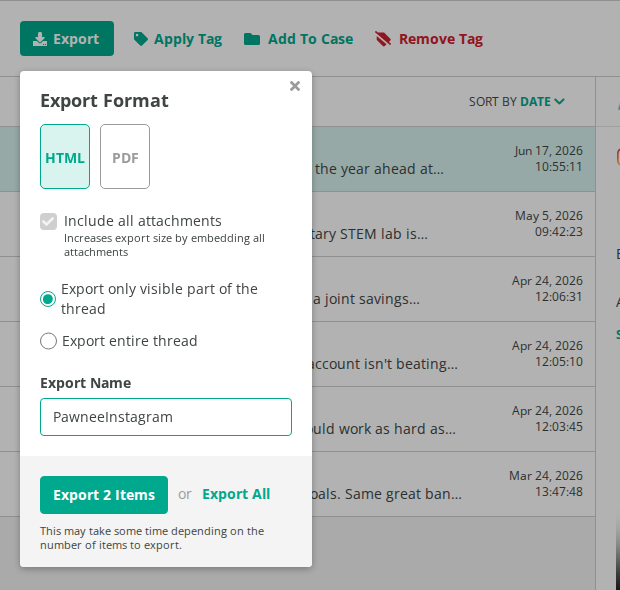
Task: Select the Apr 24, 2026 12:03:45 item
Action: click(454, 419)
